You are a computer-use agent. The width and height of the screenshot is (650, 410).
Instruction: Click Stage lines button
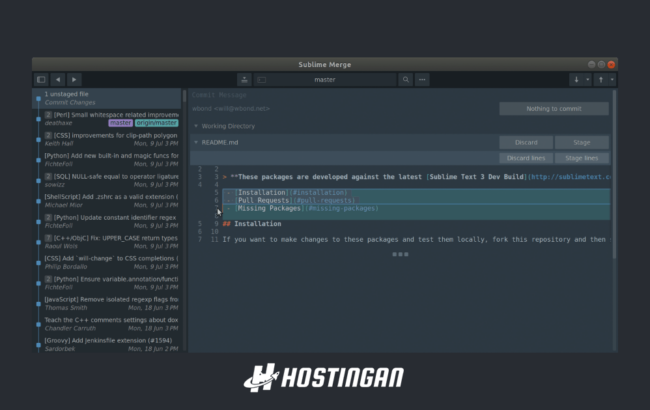coord(582,158)
